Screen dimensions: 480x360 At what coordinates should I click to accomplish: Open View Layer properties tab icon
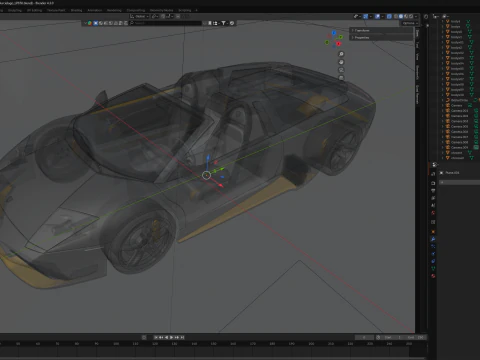pyautogui.click(x=433, y=198)
